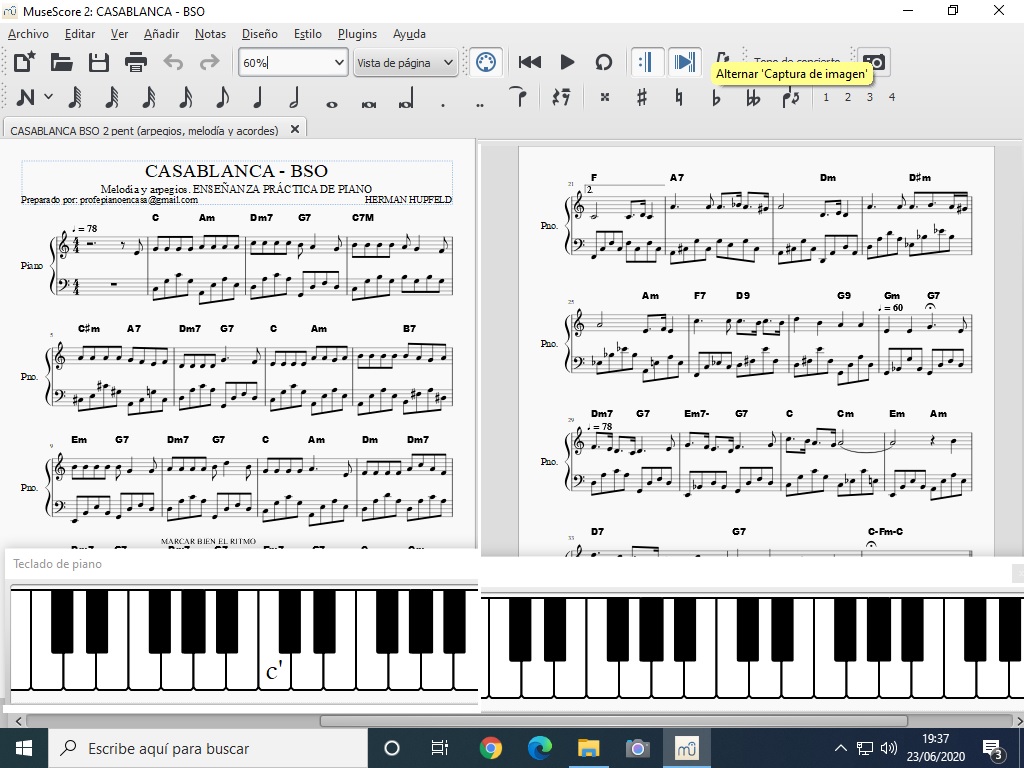Create a new score with the toolbar icon
Screen dimensions: 1024x768
pos(24,63)
